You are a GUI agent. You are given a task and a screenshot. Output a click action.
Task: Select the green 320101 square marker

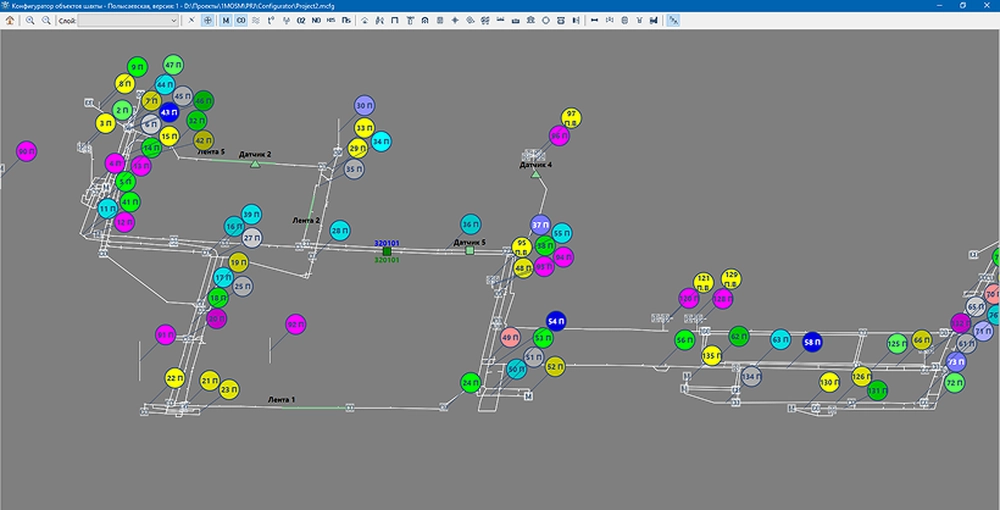387,251
